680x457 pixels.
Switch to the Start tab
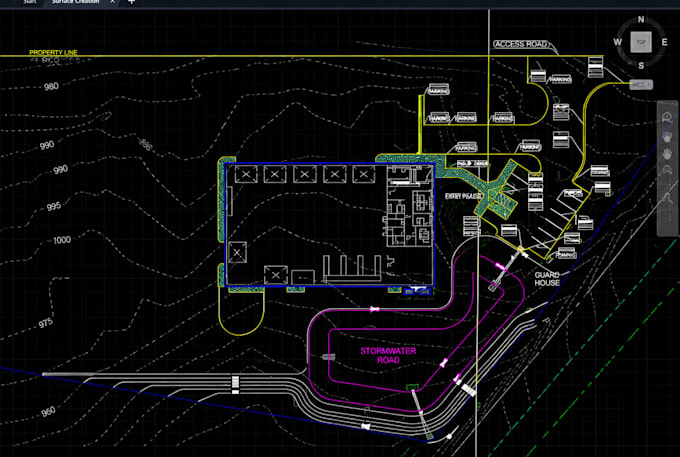pyautogui.click(x=29, y=2)
